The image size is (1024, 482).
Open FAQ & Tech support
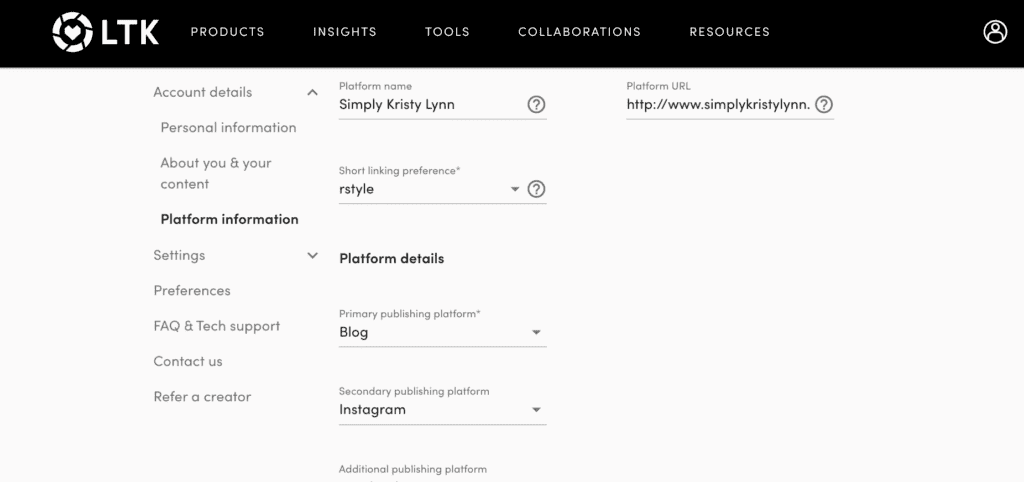[x=216, y=326]
